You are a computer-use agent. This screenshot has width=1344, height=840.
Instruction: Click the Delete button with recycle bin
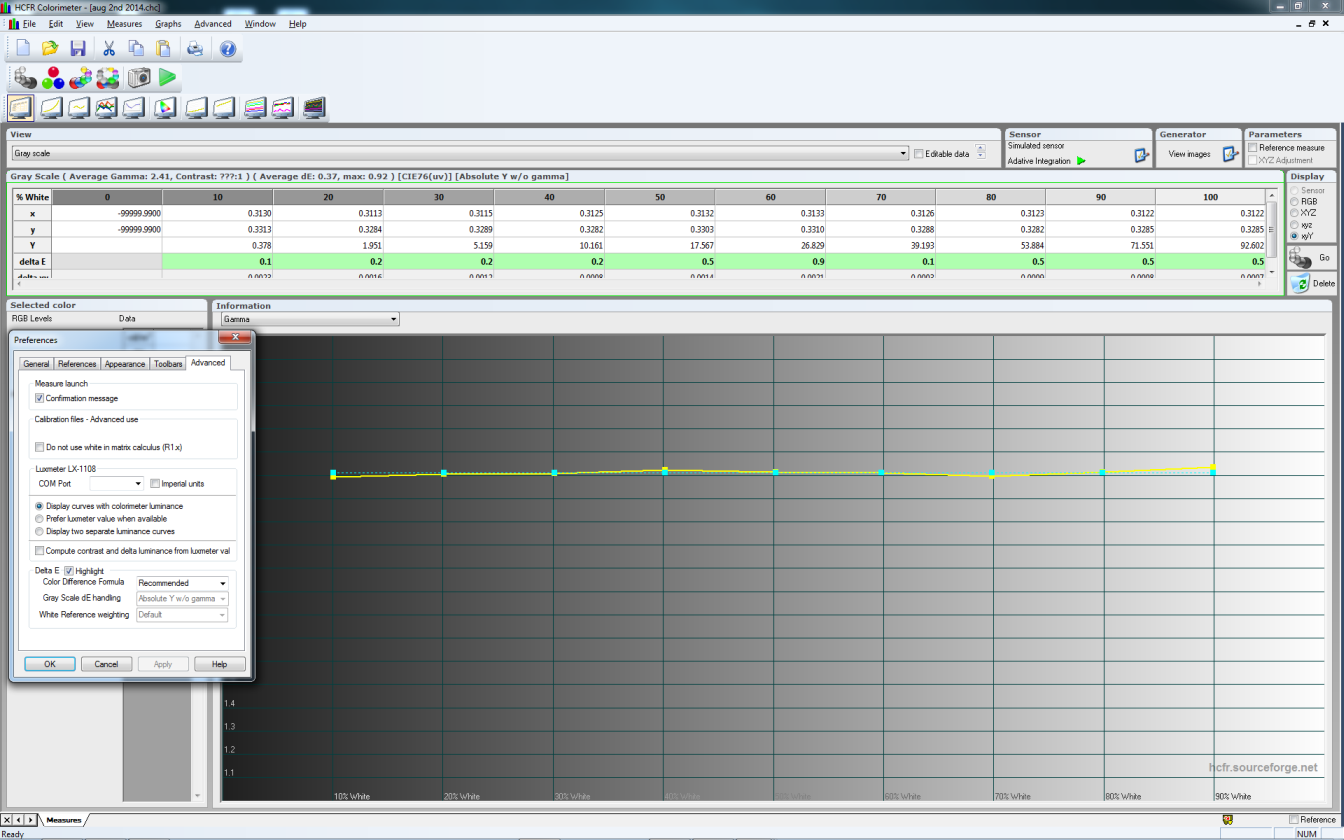click(1312, 283)
